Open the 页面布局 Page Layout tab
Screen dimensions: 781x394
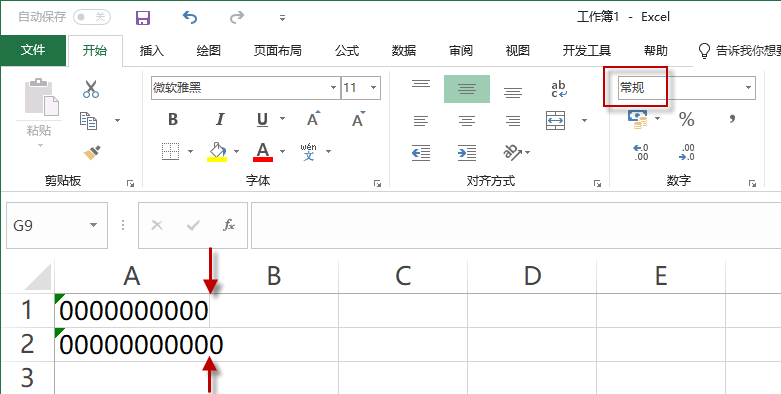coord(277,50)
